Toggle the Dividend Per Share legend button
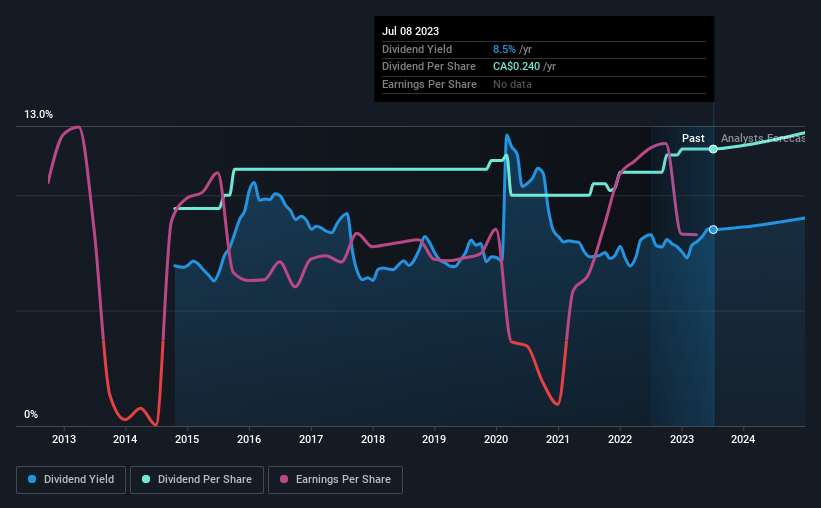Viewport: 821px width, 508px height. [197, 480]
